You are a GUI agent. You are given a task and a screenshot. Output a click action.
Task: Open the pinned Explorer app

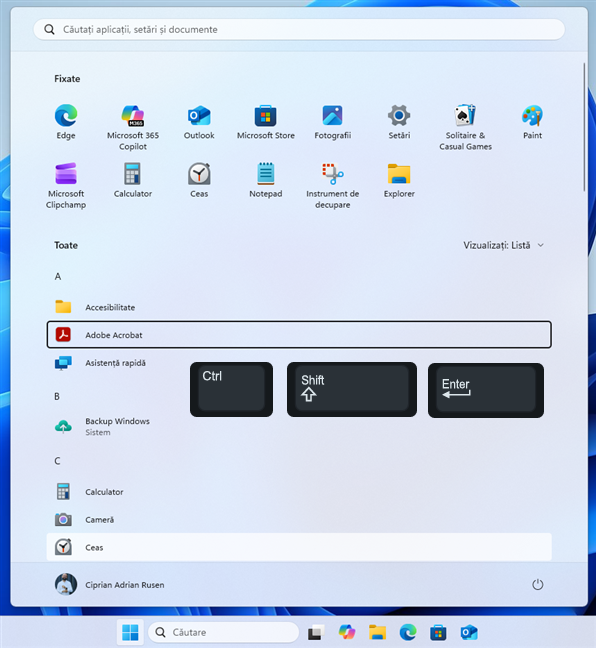pos(399,180)
